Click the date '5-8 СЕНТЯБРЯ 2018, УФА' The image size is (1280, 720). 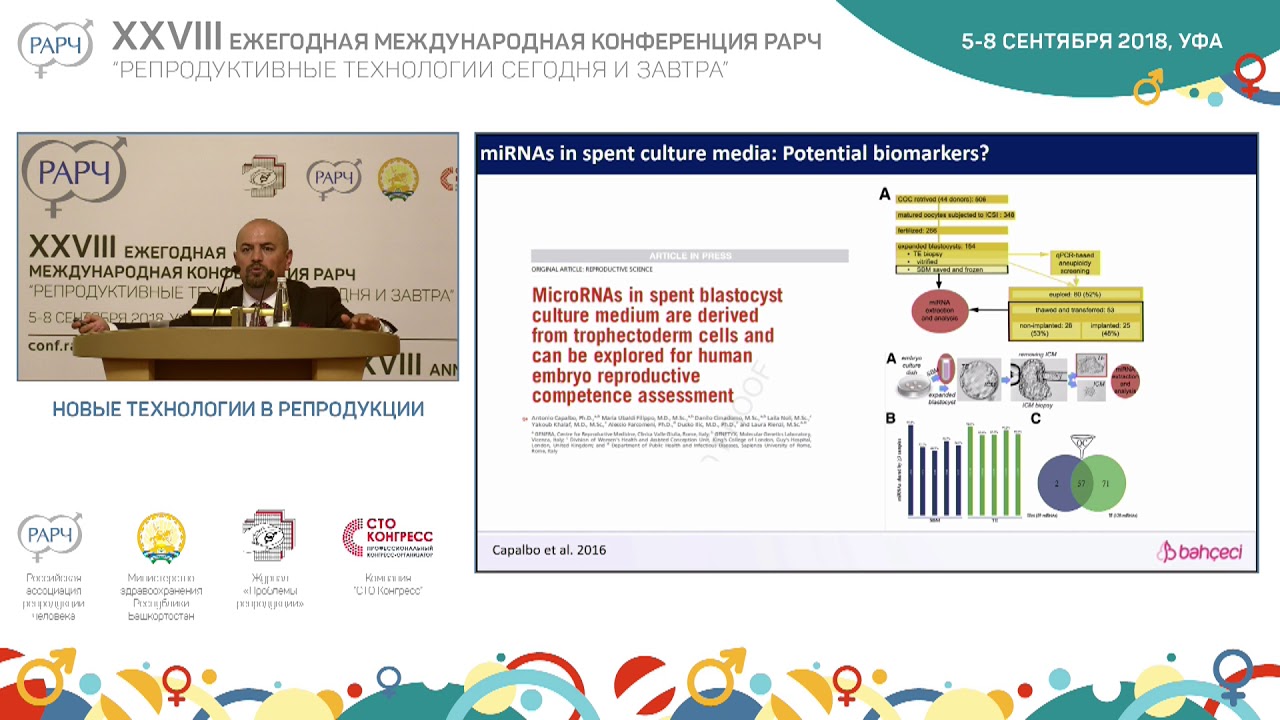[x=1091, y=41]
